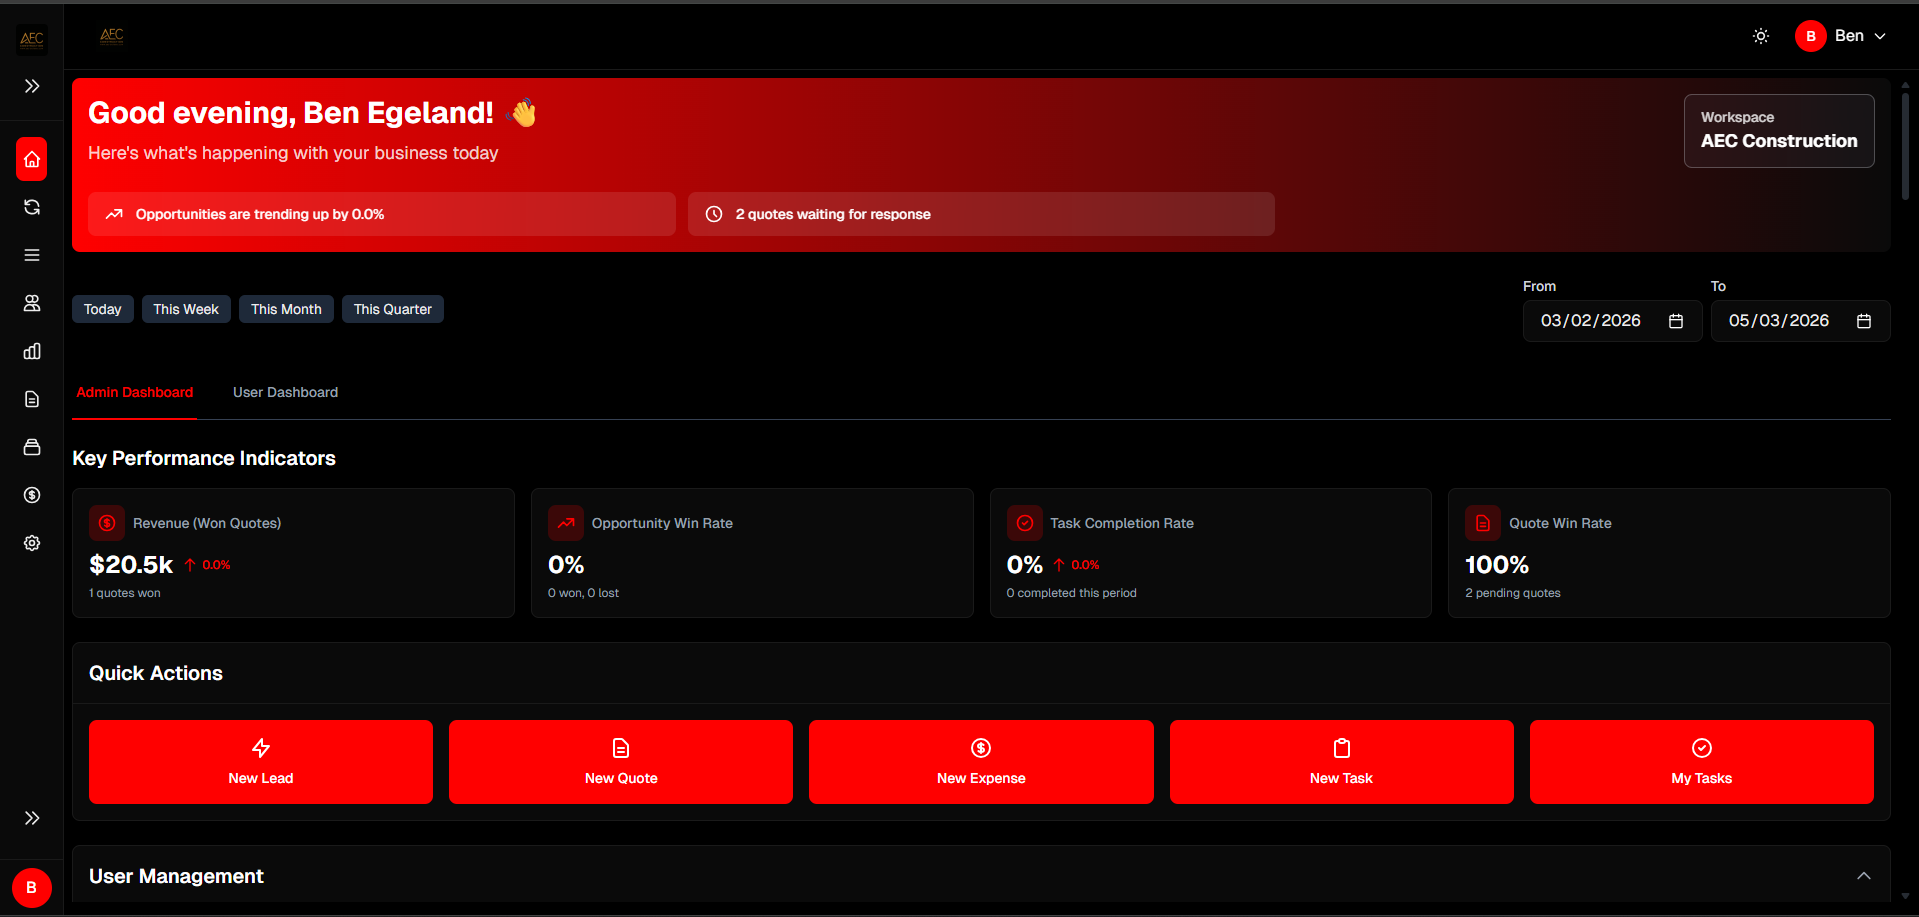Click the User Management heading
Screen dimensions: 1919x917
pyautogui.click(x=176, y=876)
